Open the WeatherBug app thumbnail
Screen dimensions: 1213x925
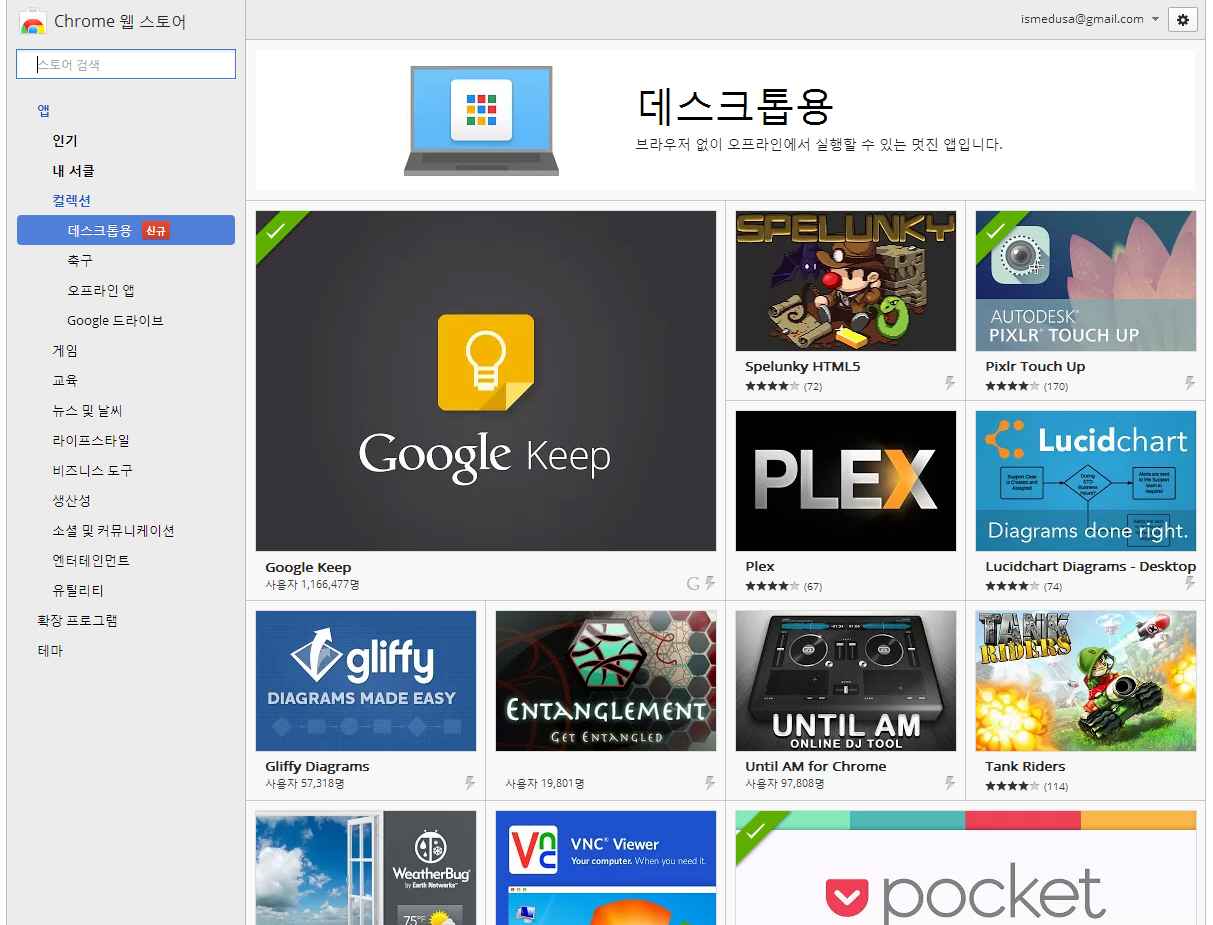click(366, 867)
